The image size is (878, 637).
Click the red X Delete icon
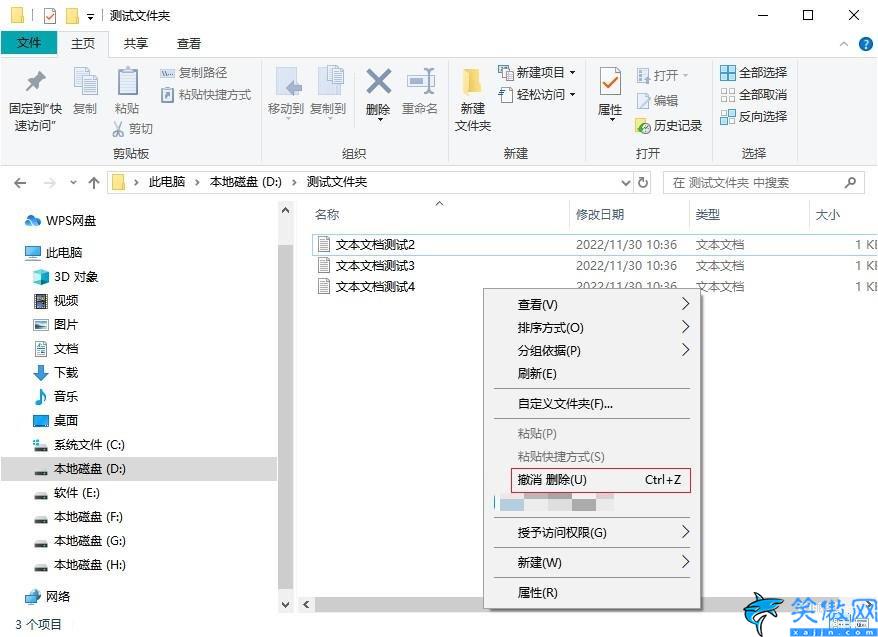379,82
